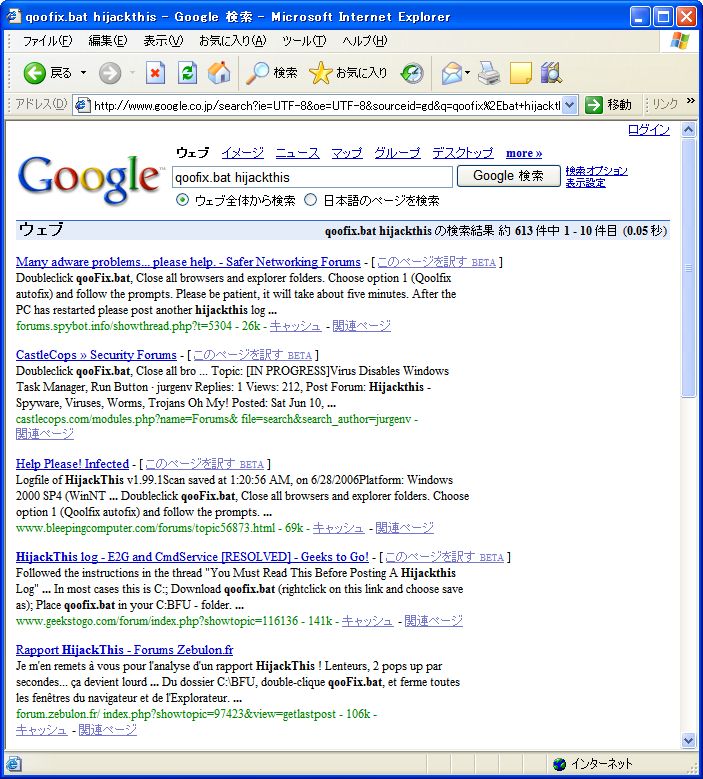This screenshot has height=779, width=703.
Task: Open Help Please! Infected result
Action: (73, 464)
